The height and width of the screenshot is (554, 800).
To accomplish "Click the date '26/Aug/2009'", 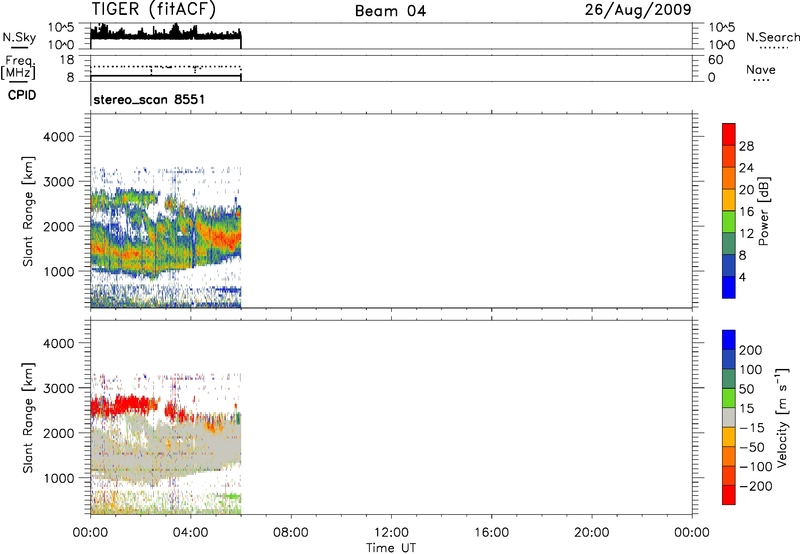I will [x=638, y=10].
